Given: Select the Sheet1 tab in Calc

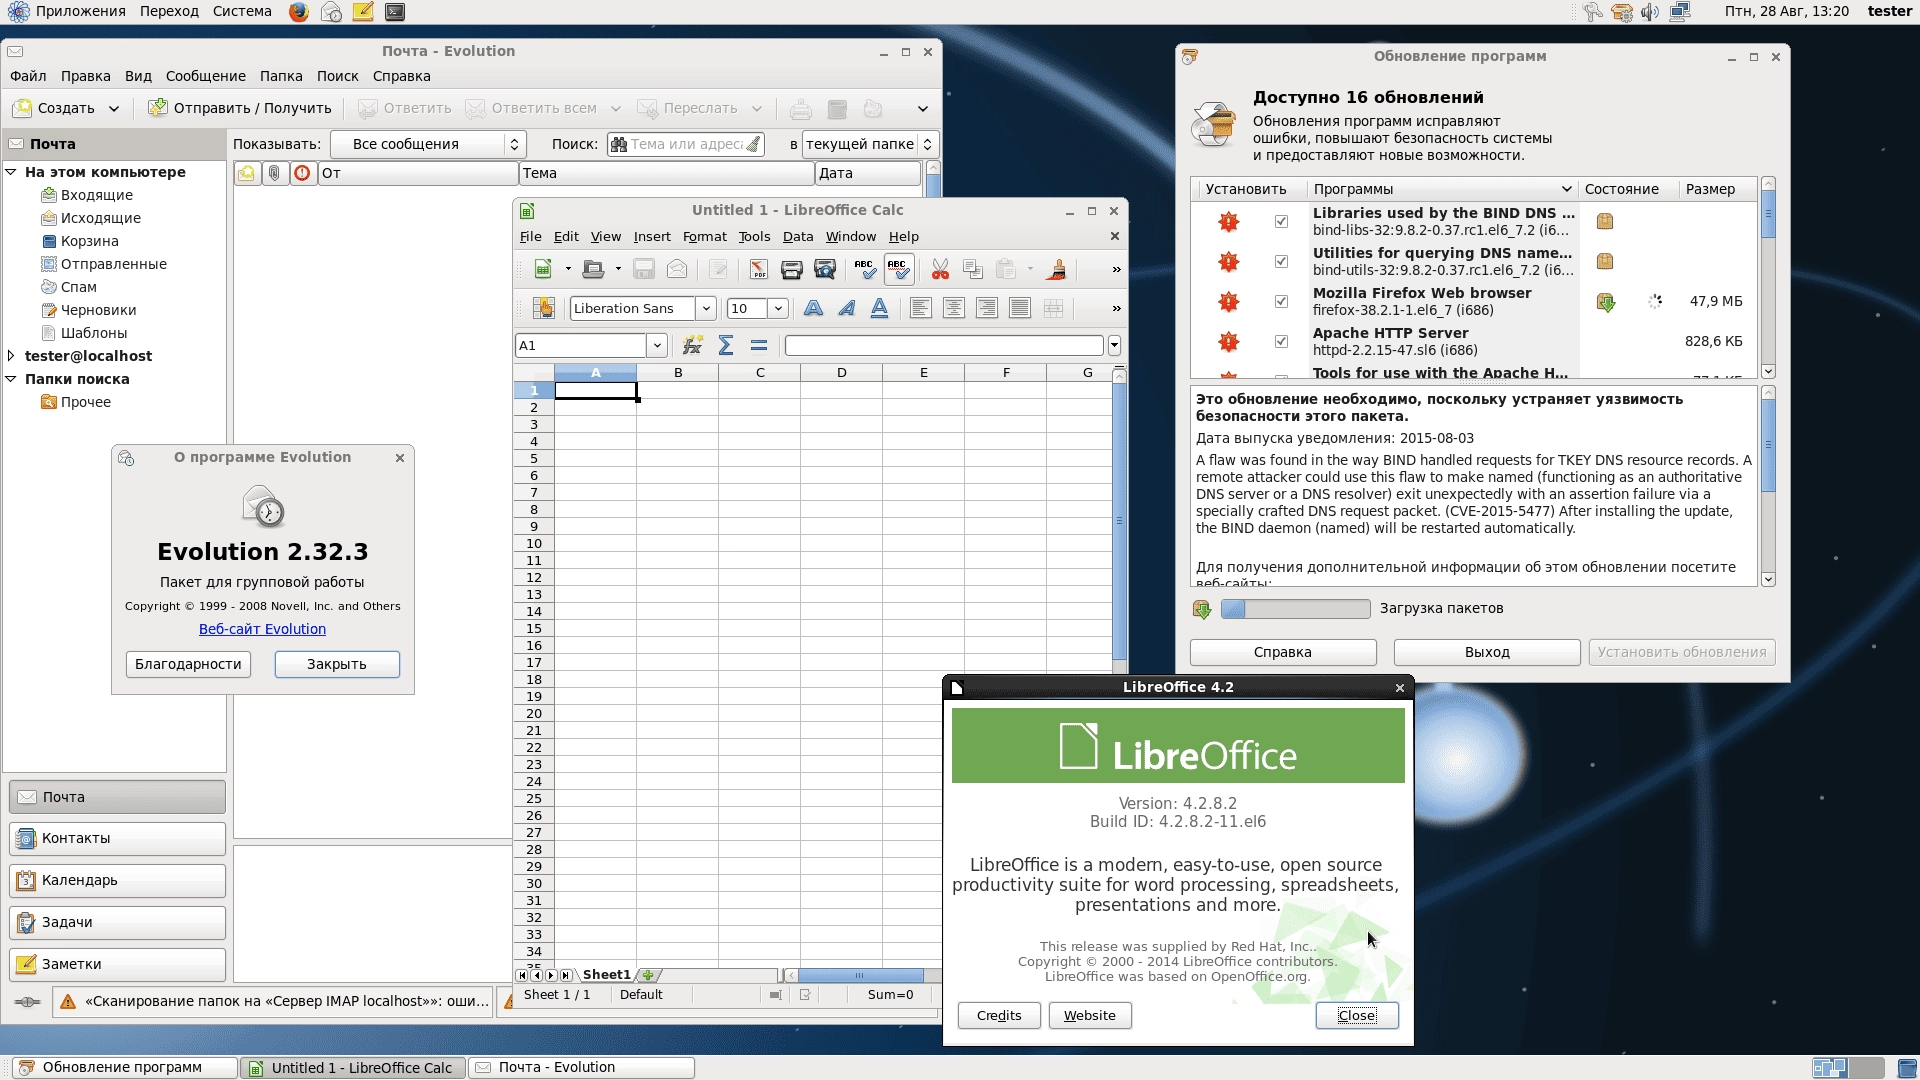Looking at the screenshot, I should [607, 975].
